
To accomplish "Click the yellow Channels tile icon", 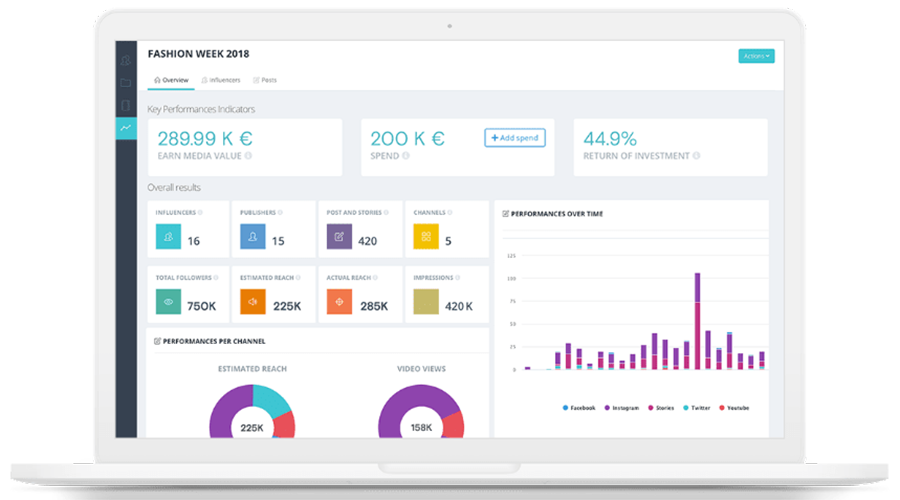I will click(425, 237).
